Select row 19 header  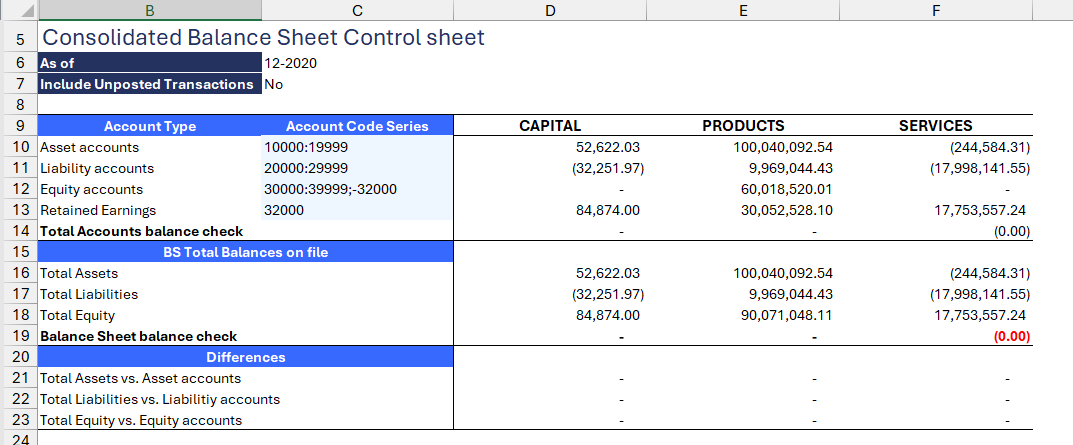tap(18, 336)
